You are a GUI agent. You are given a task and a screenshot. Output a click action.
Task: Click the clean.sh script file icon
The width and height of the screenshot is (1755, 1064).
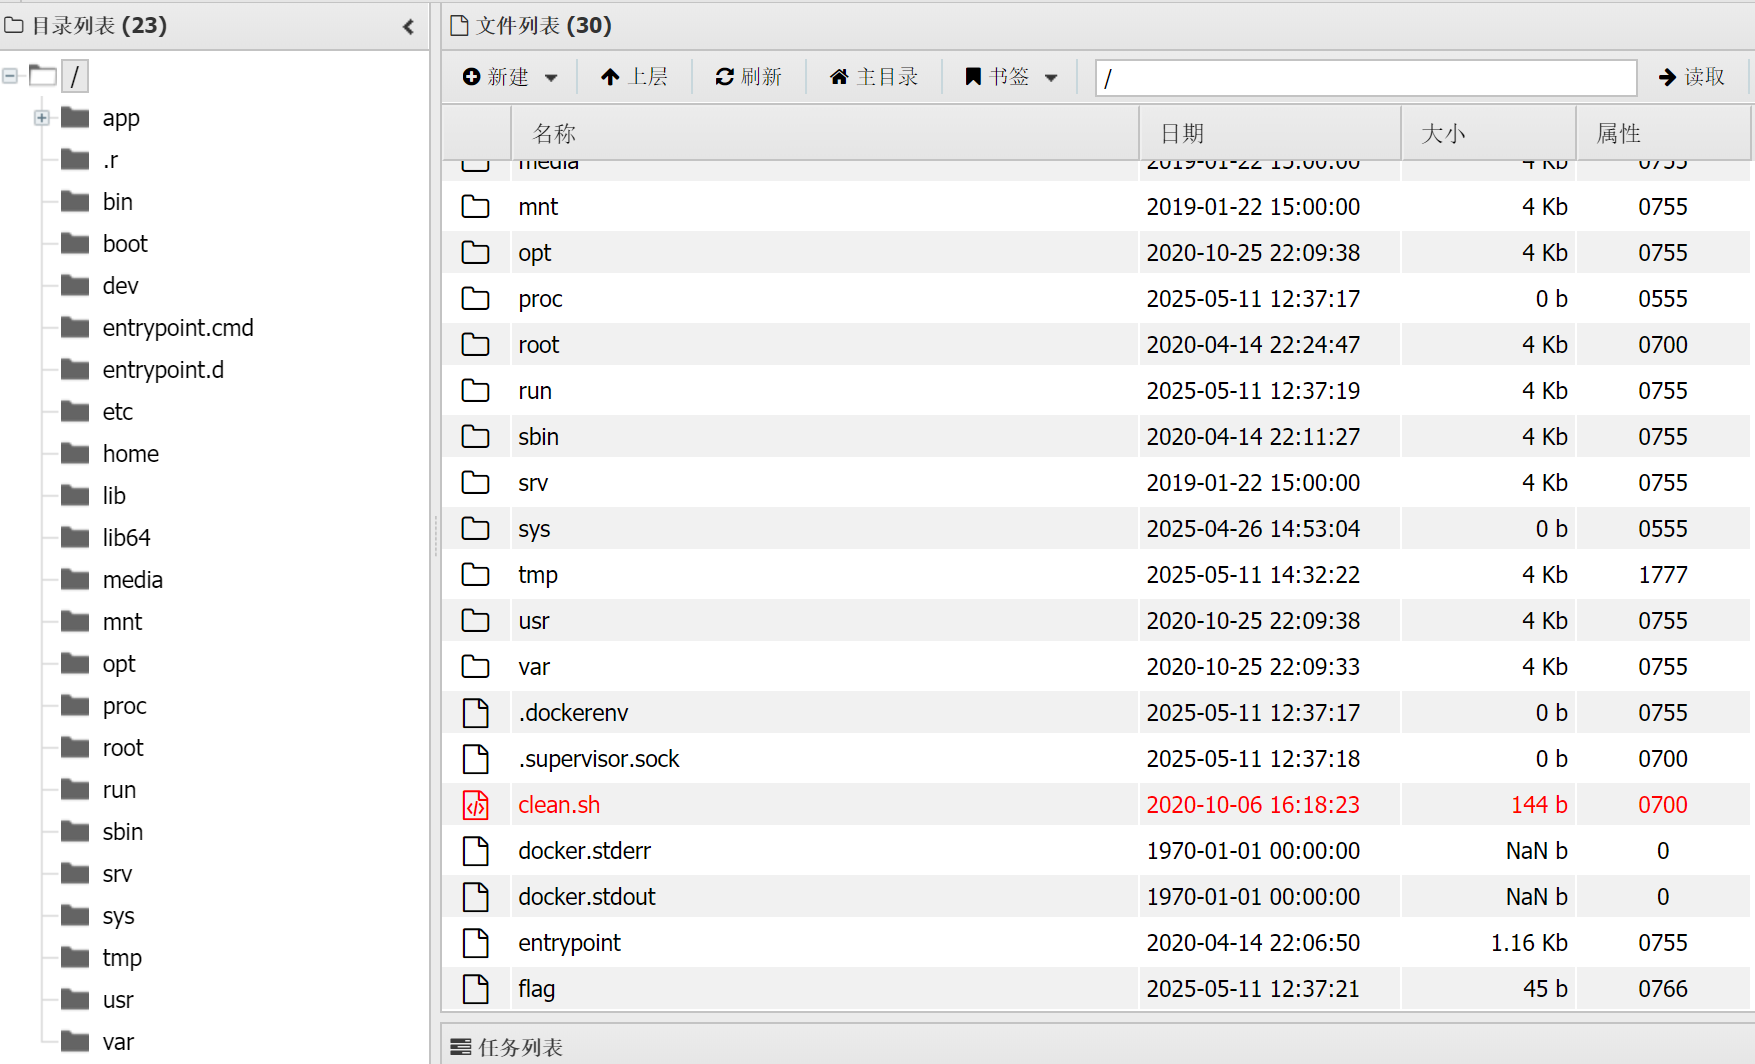tap(476, 805)
